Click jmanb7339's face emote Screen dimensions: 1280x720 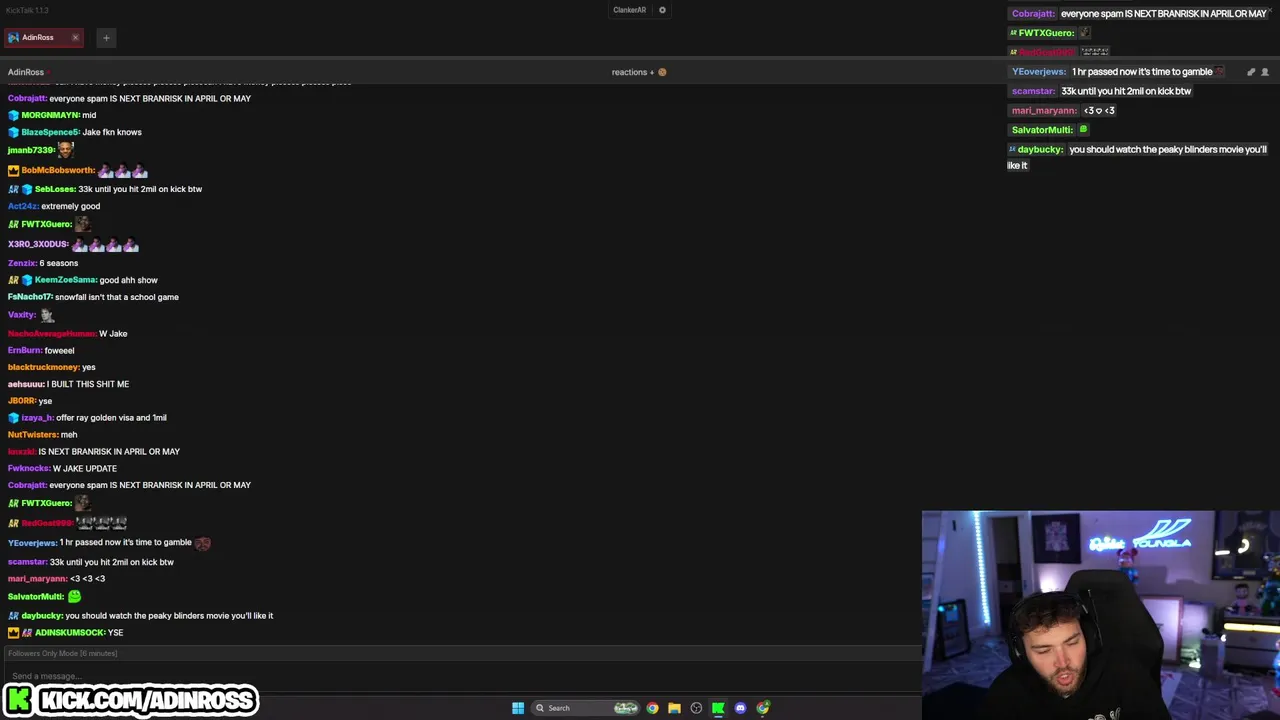65,149
